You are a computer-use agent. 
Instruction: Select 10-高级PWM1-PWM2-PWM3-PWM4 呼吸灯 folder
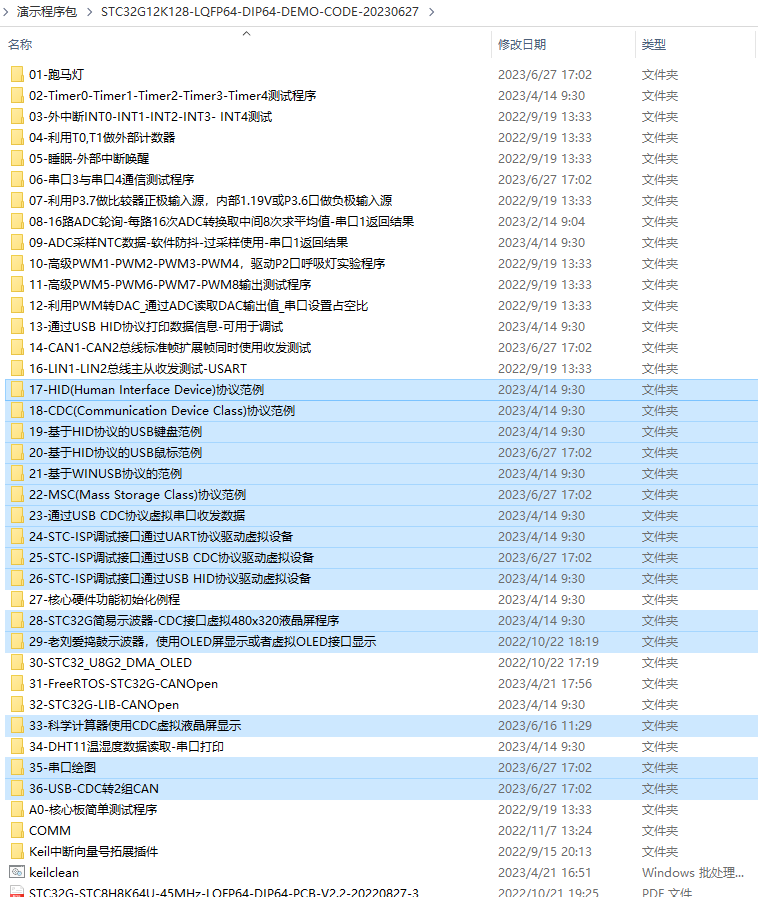click(207, 263)
